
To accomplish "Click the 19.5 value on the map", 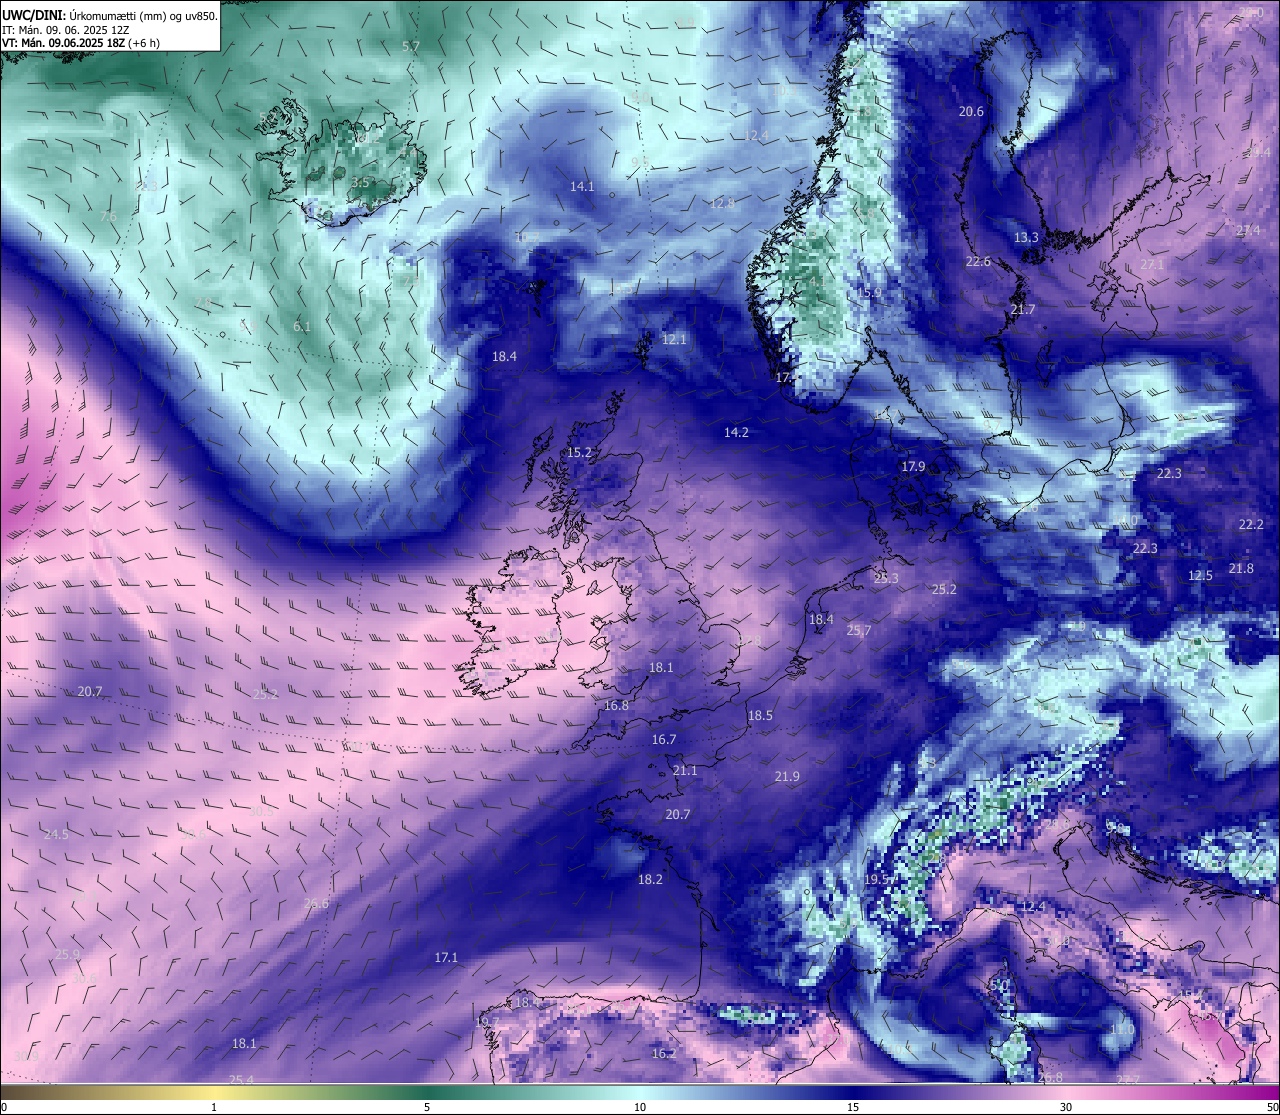I will coord(876,878).
